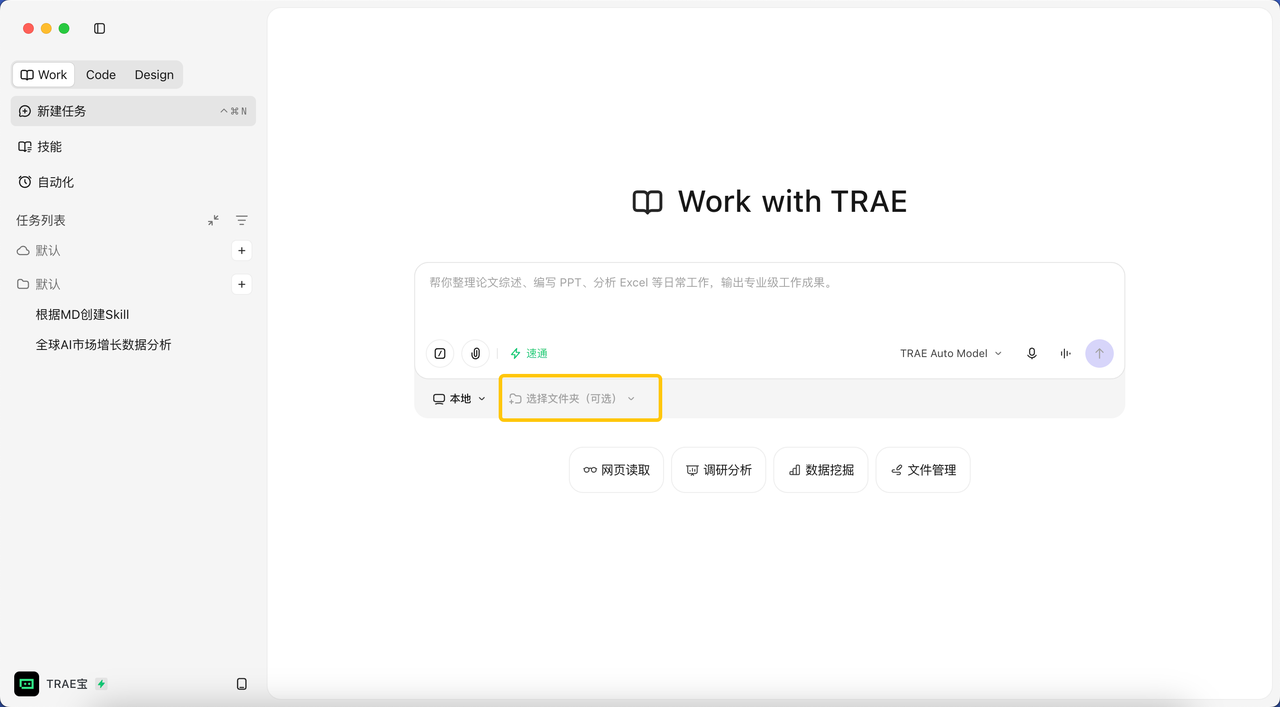Start voice input with microphone icon

coord(1032,353)
